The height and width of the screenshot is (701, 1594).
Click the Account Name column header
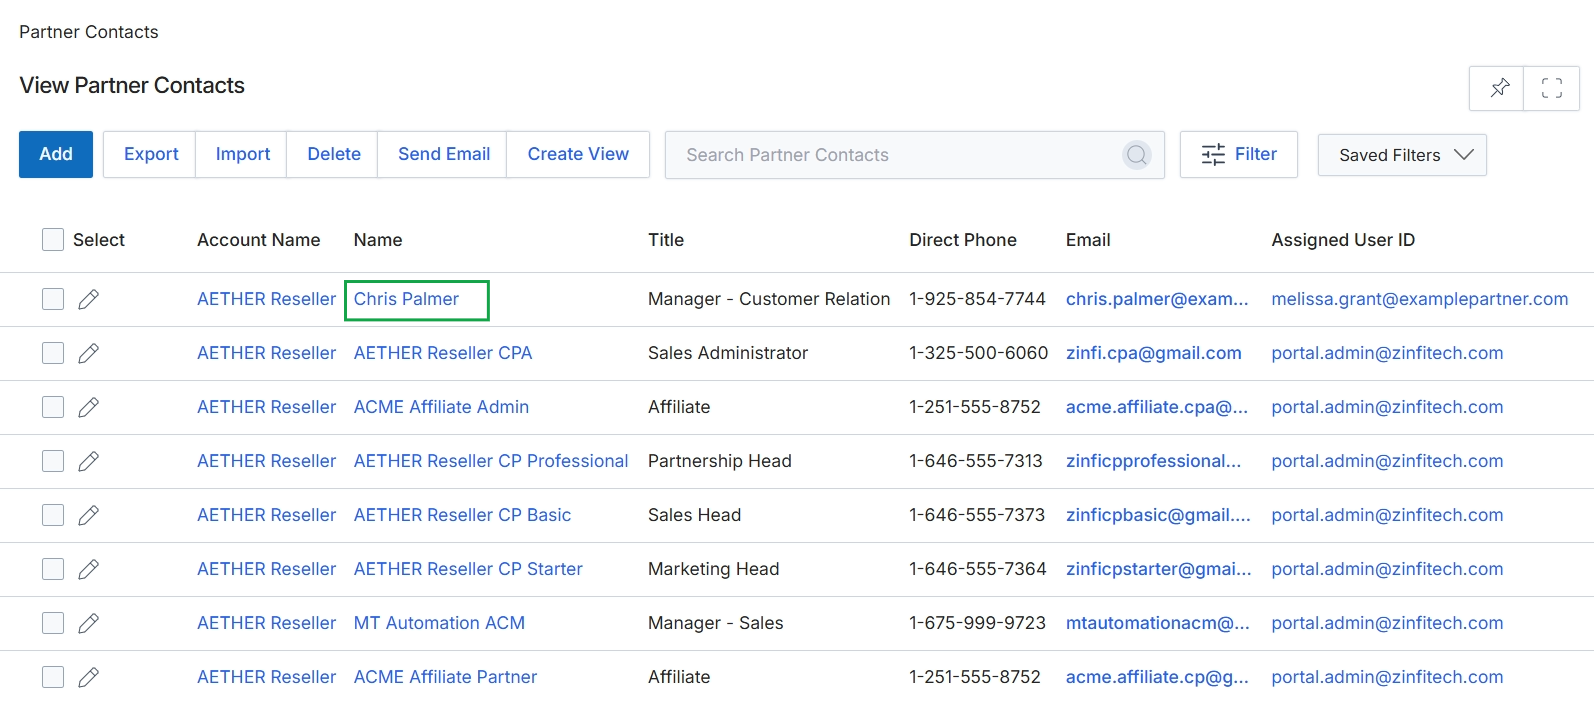[x=258, y=240]
